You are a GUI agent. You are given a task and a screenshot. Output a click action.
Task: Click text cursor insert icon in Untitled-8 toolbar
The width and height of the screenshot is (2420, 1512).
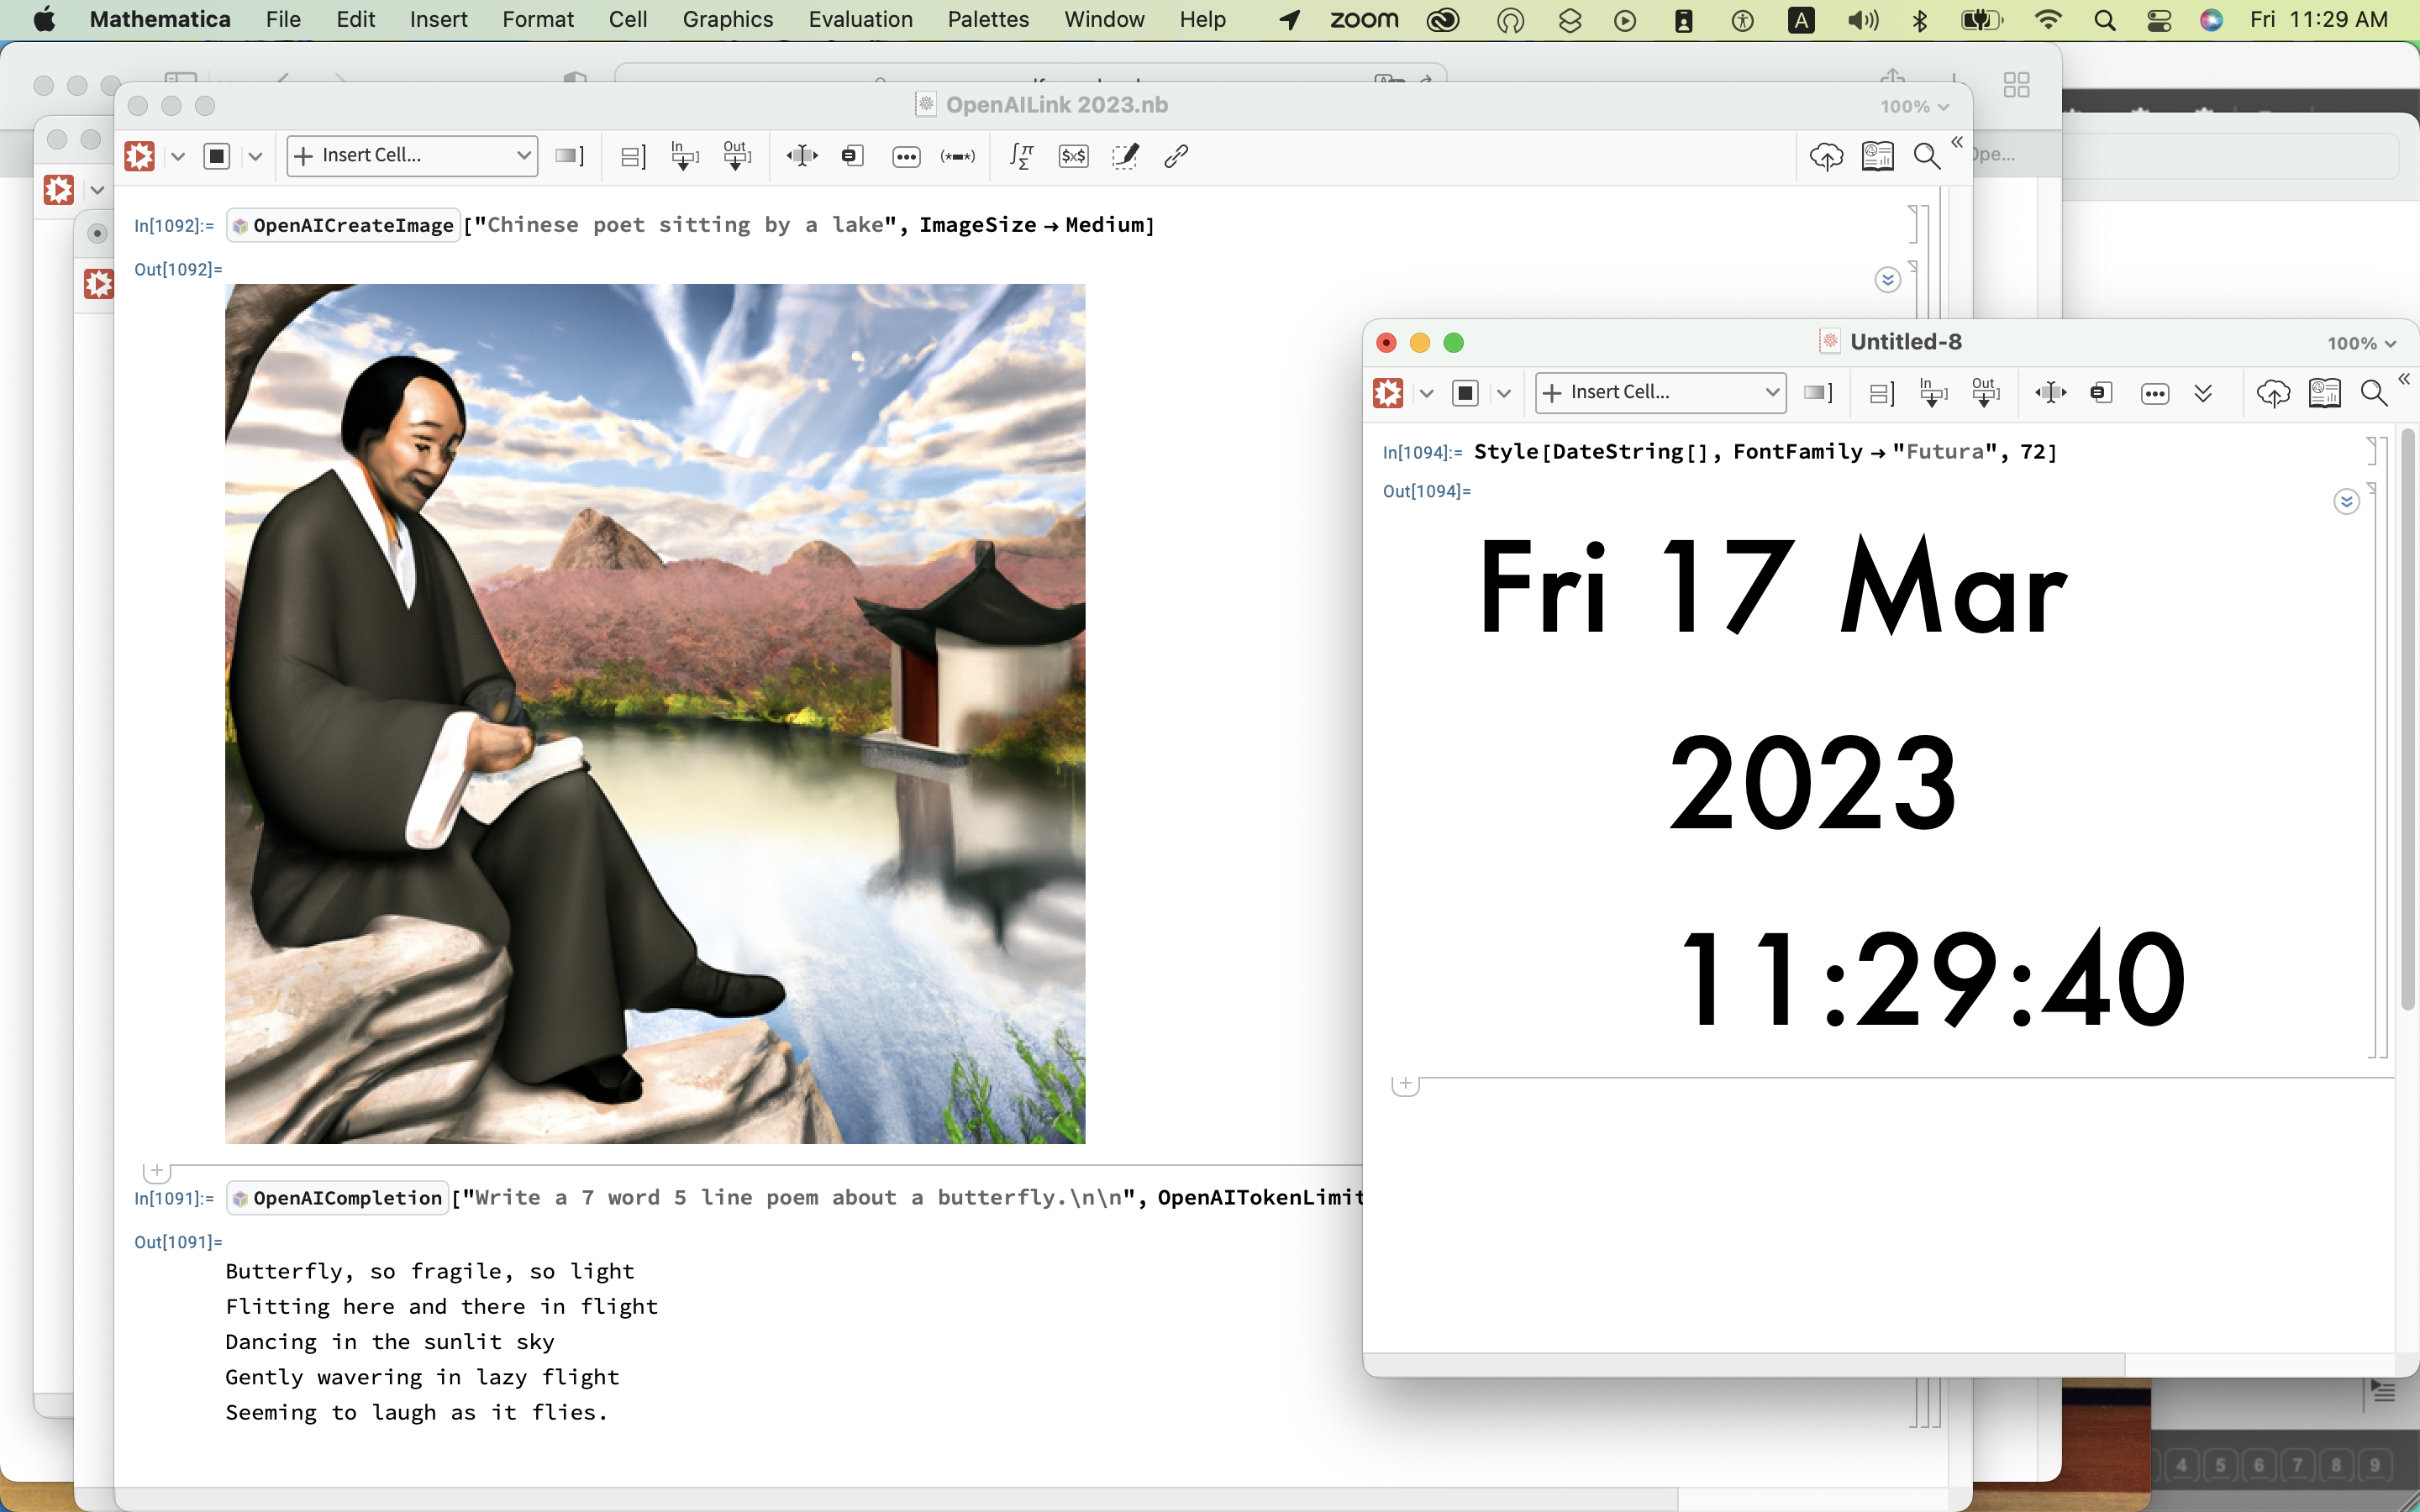coord(2050,393)
